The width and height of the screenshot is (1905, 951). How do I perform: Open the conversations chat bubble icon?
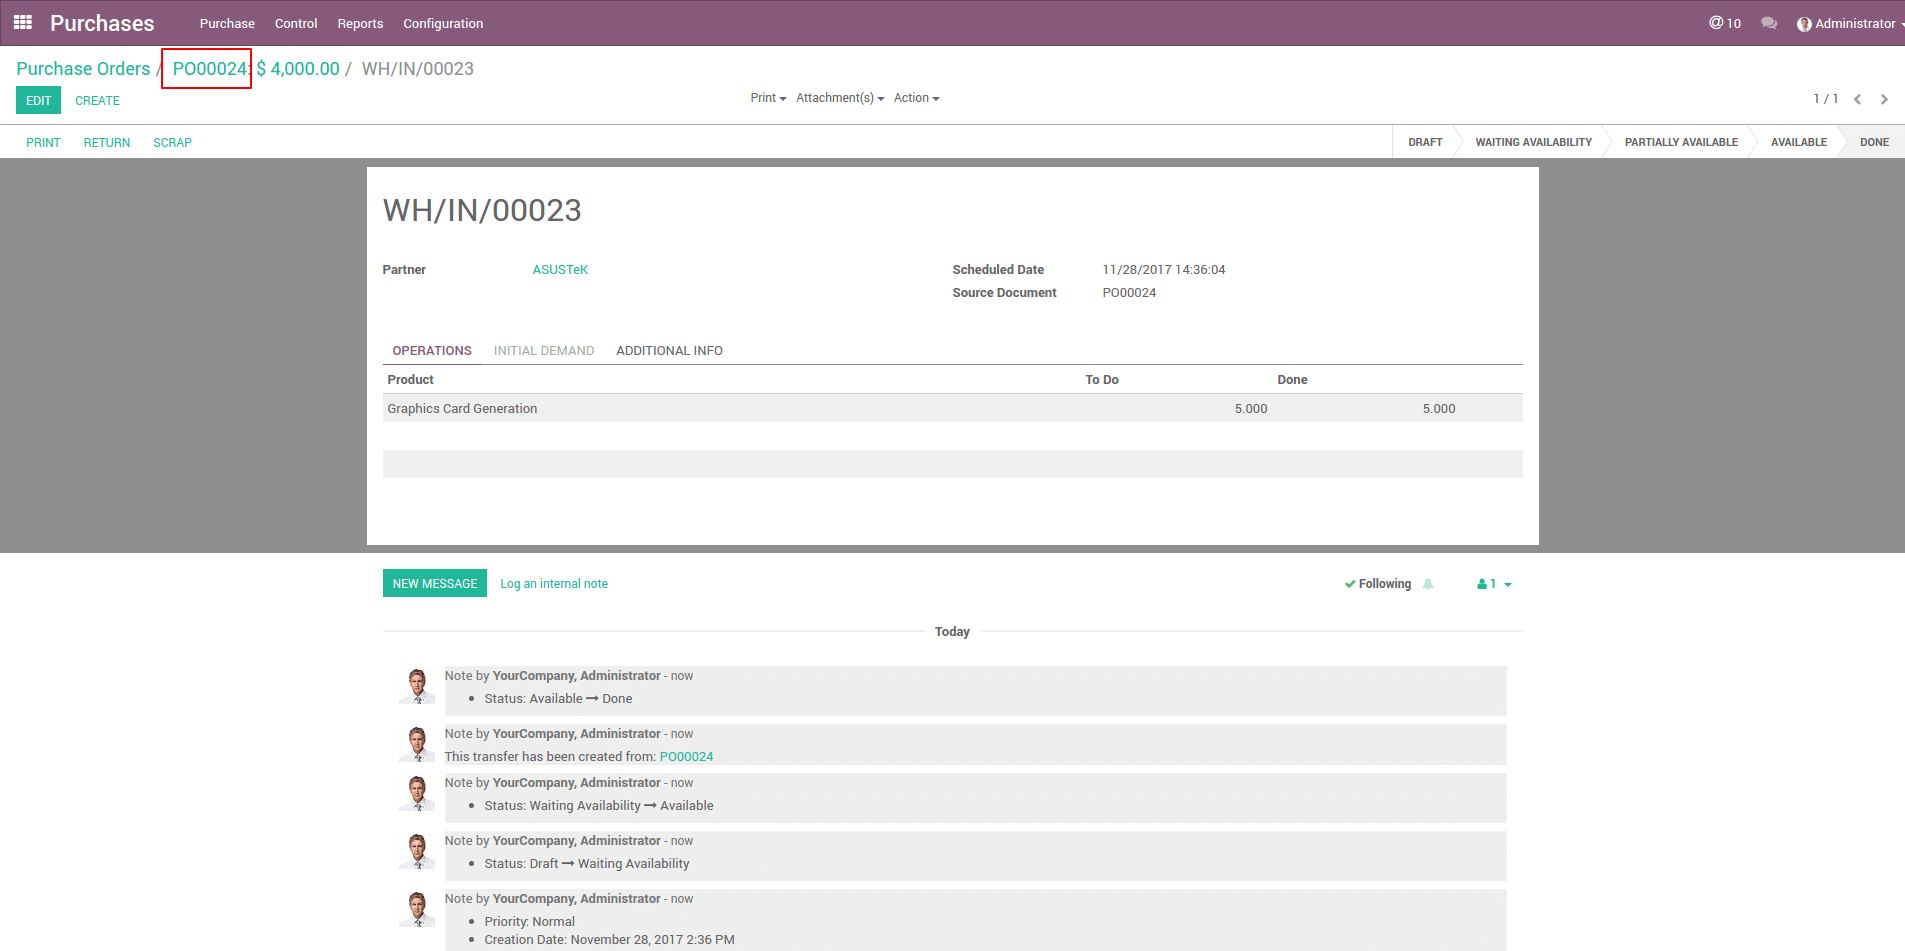[1769, 23]
